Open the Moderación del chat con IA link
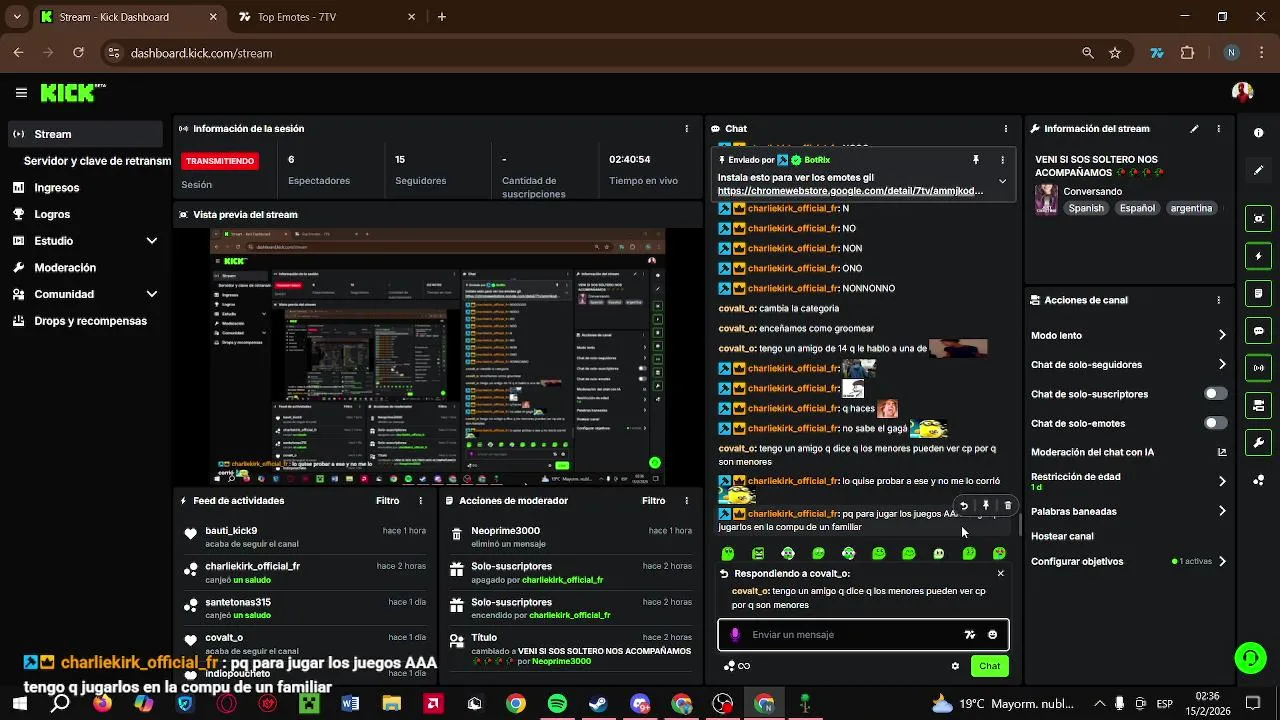The height and width of the screenshot is (720, 1280). (1130, 453)
